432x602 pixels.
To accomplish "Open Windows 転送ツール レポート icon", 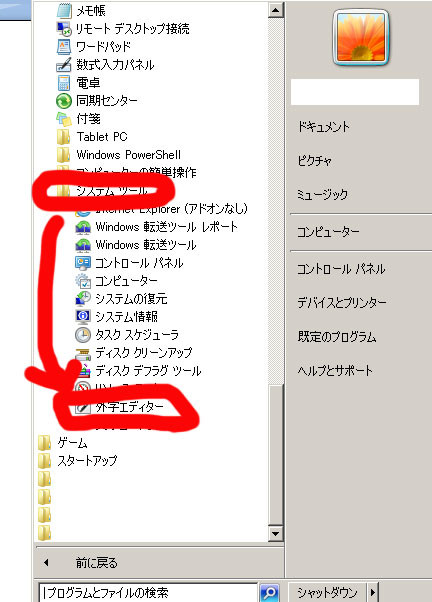I will click(x=83, y=227).
